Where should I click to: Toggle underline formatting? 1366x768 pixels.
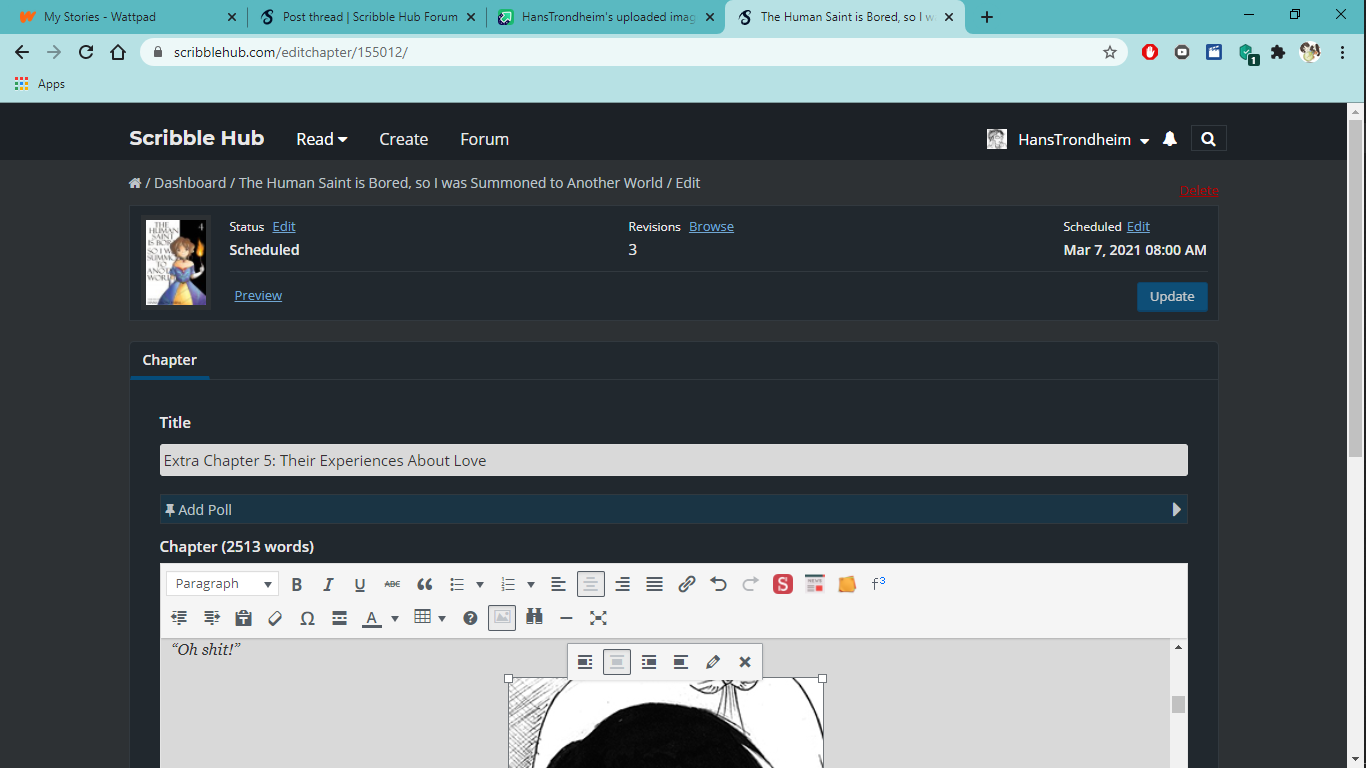[x=360, y=584]
